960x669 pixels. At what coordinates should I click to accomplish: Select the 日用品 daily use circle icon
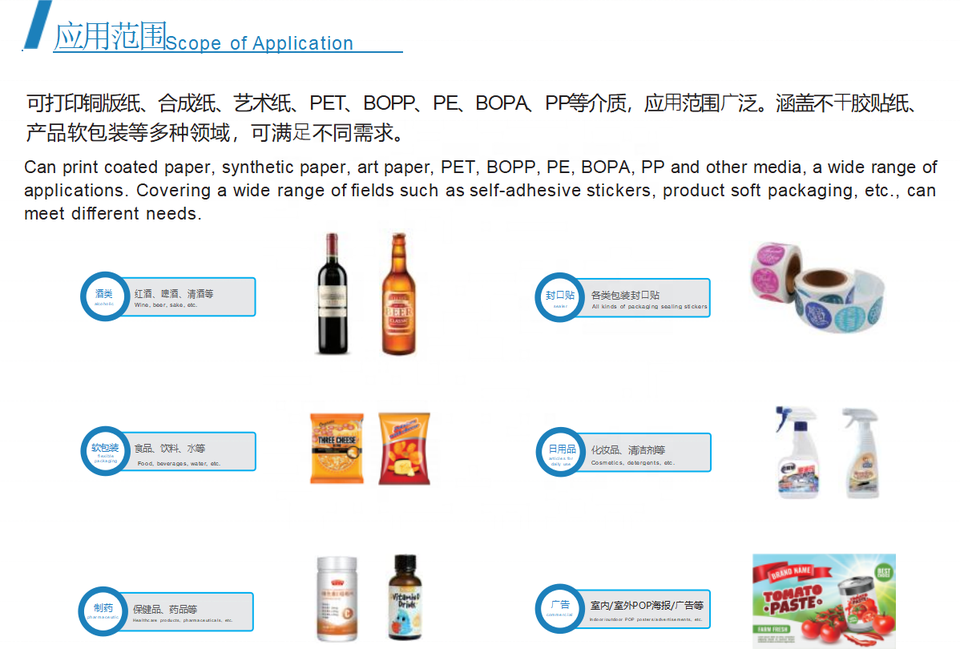[561, 452]
